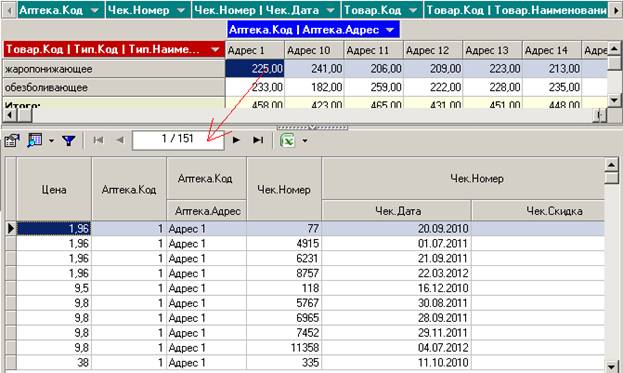This screenshot has width=623, height=373.
Task: Expand the Аптека.Код dimension dropdown
Action: pos(95,10)
